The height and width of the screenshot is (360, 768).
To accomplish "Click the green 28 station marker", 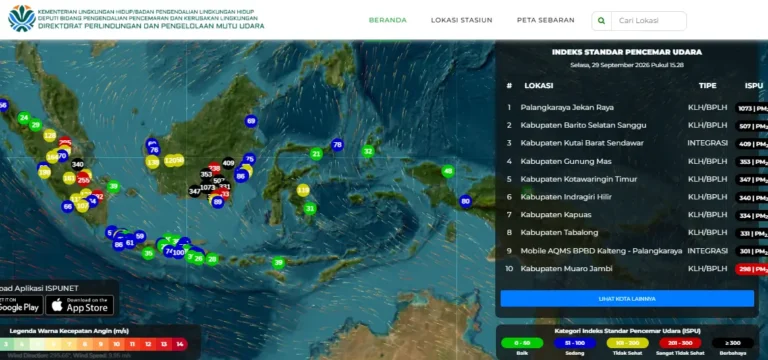I will (212, 259).
